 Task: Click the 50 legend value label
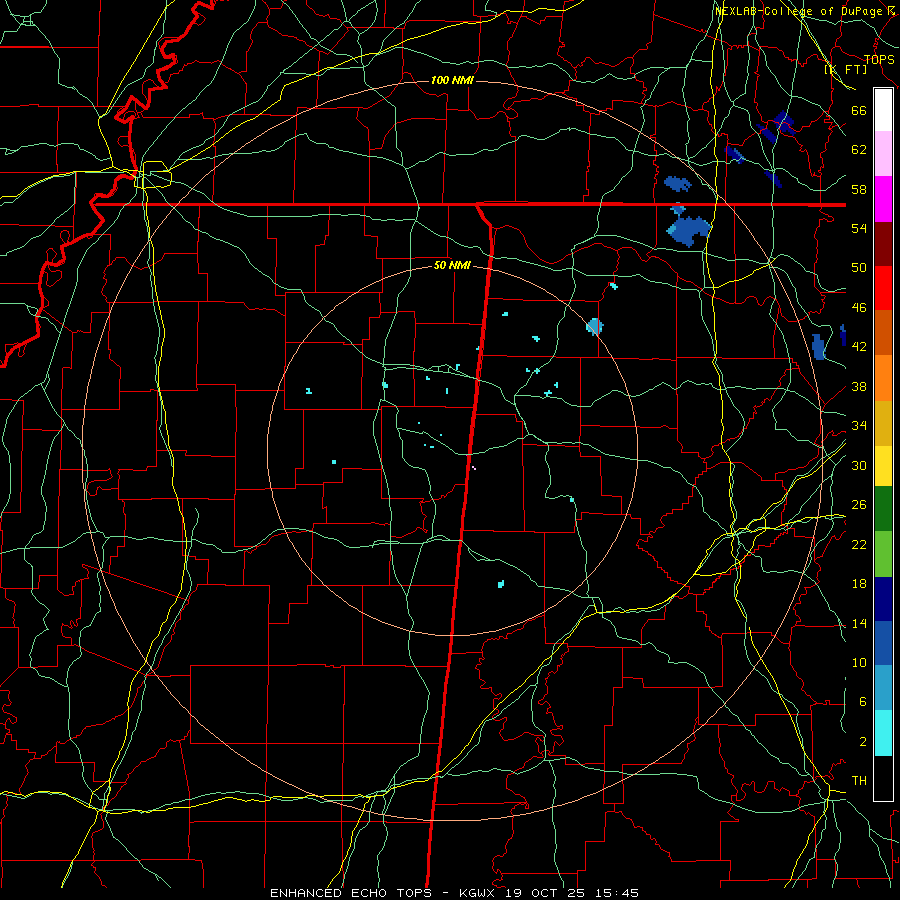[859, 268]
